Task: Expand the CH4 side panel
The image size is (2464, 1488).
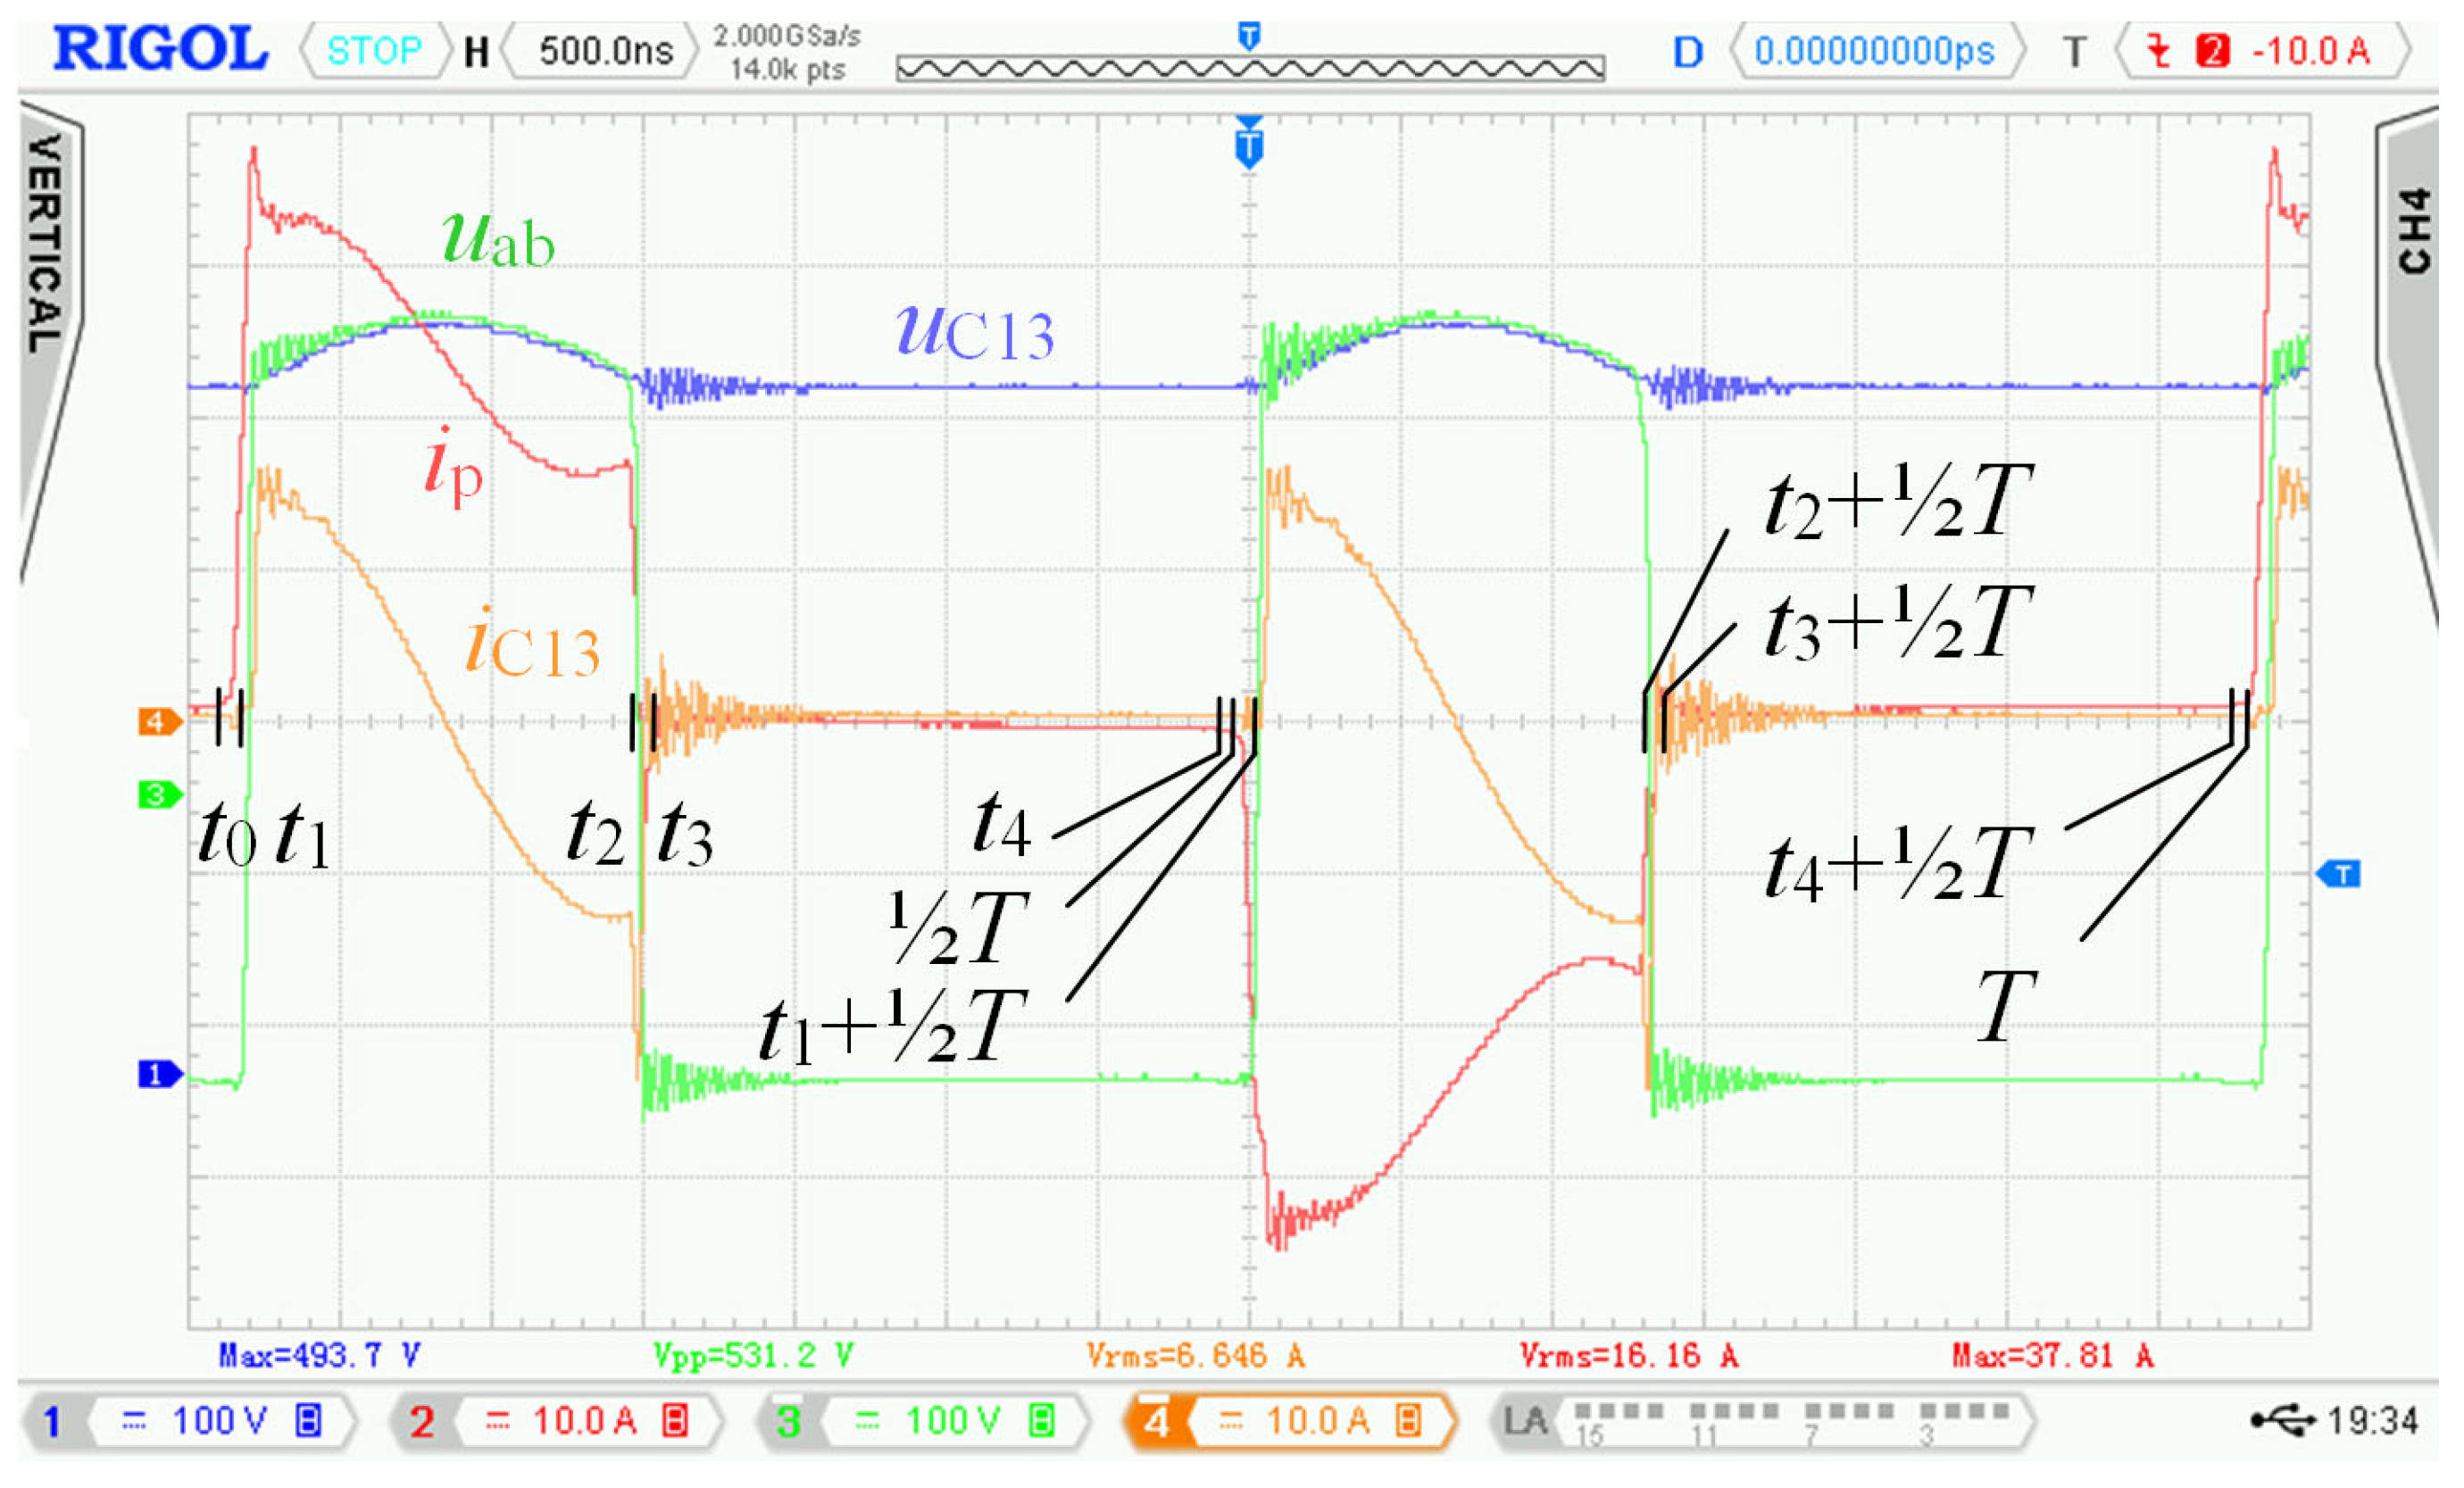Action: point(2416,230)
